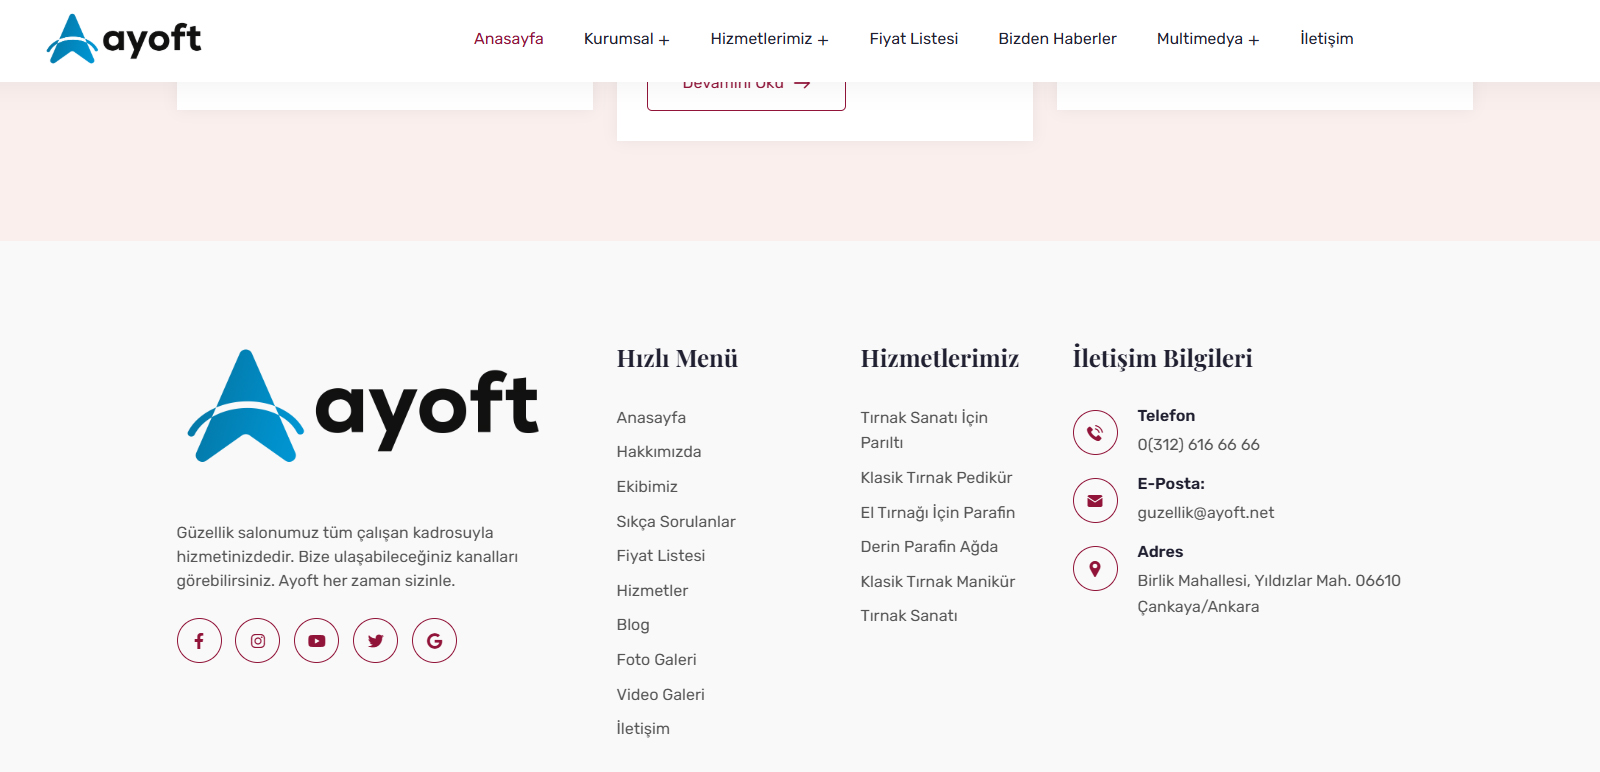Click the ayoft logo in the header
The height and width of the screenshot is (772, 1600).
pyautogui.click(x=124, y=39)
